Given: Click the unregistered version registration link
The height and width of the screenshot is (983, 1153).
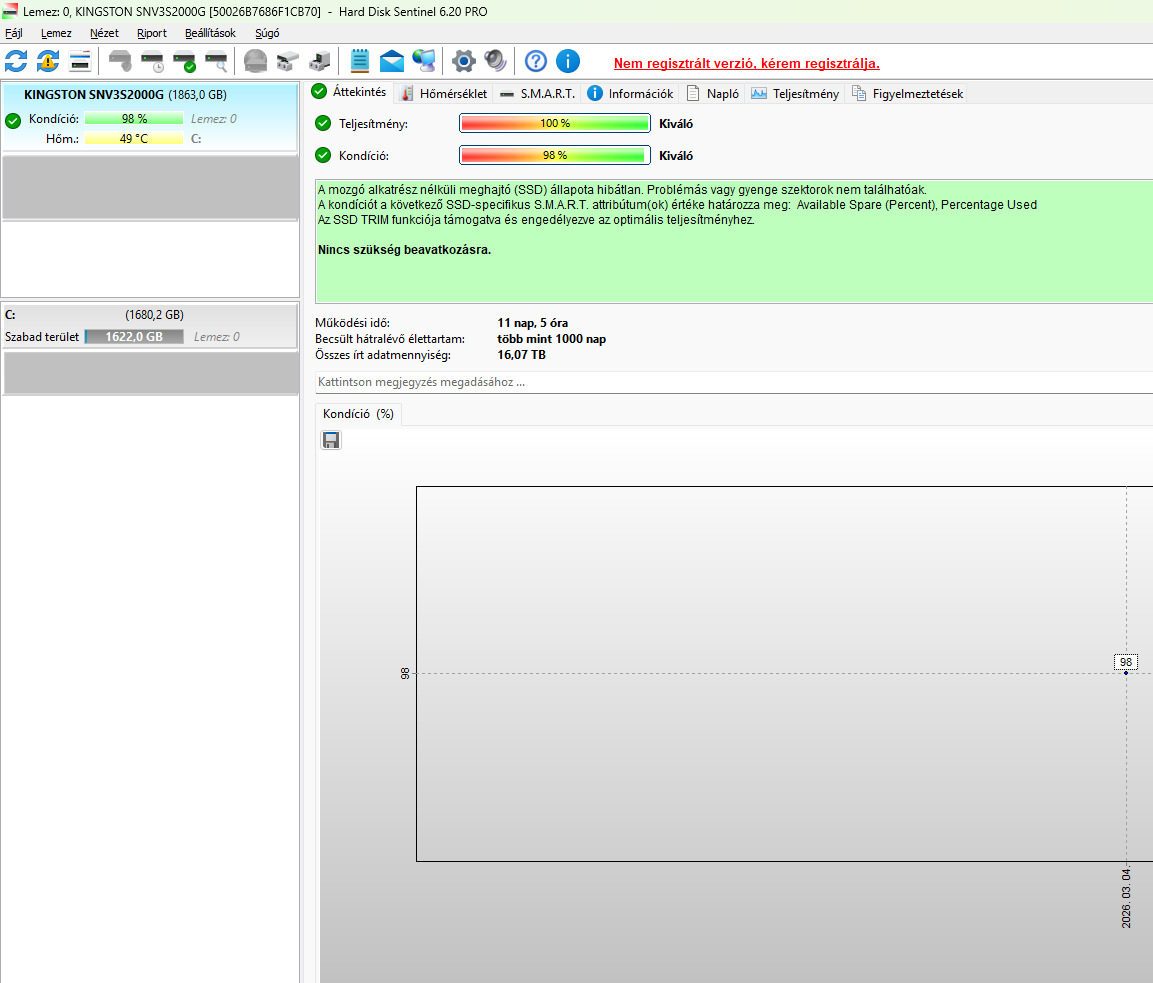Looking at the screenshot, I should coord(746,63).
